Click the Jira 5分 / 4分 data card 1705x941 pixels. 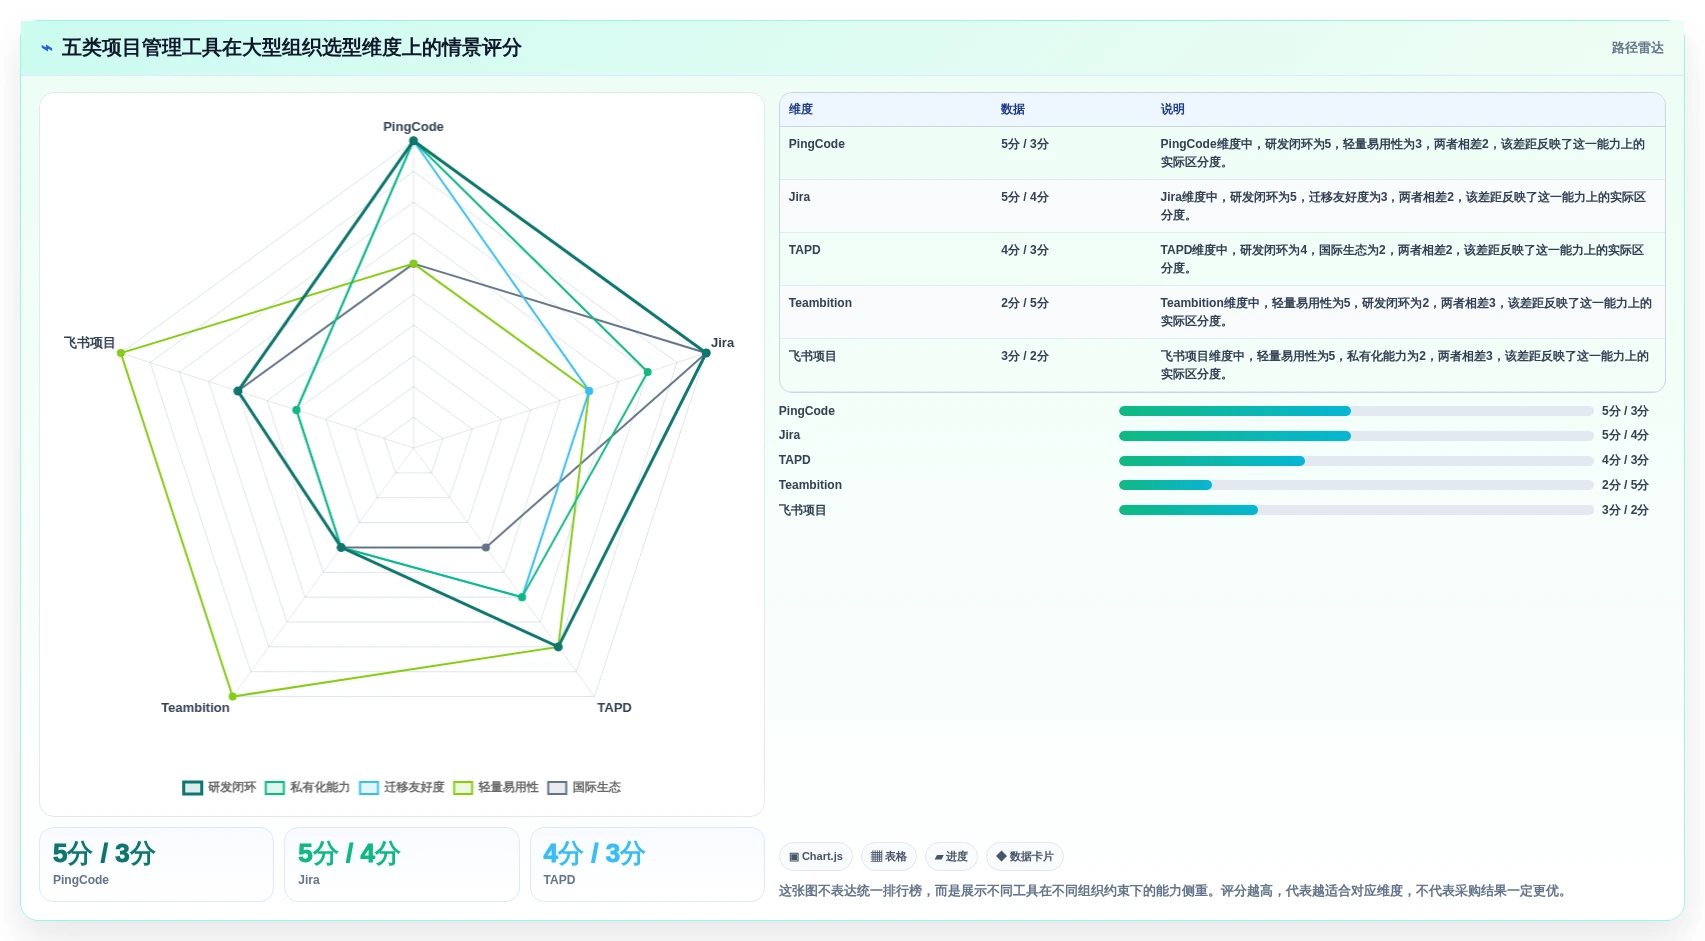pyautogui.click(x=401, y=865)
